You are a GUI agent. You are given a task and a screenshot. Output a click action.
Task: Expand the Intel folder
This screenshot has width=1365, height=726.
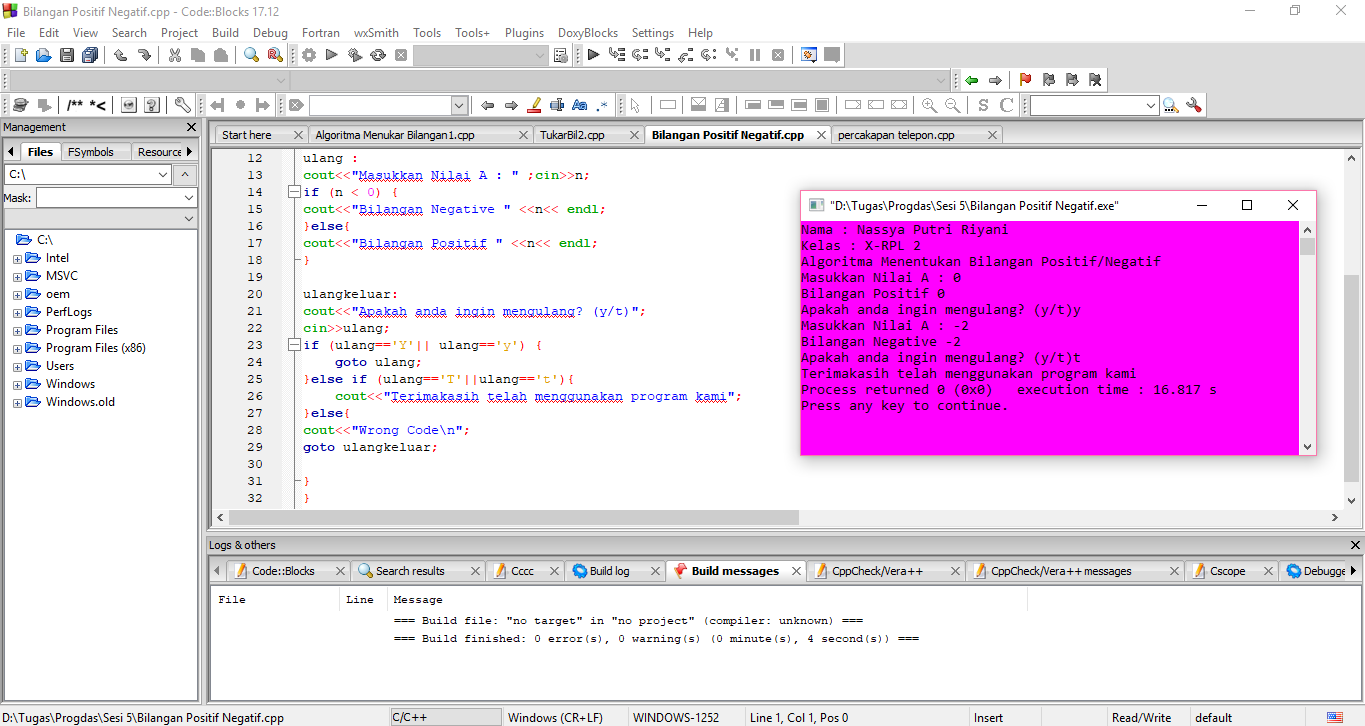point(17,258)
